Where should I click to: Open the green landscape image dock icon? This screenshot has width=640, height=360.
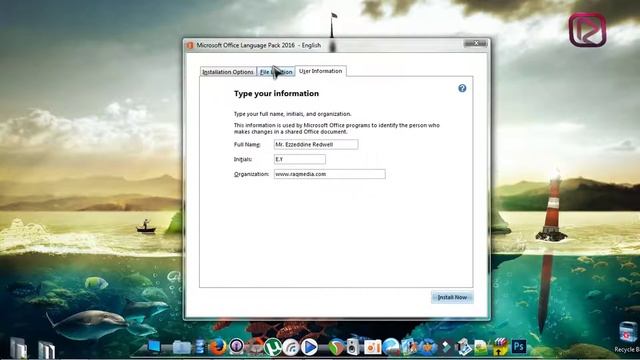pyautogui.click(x=481, y=348)
